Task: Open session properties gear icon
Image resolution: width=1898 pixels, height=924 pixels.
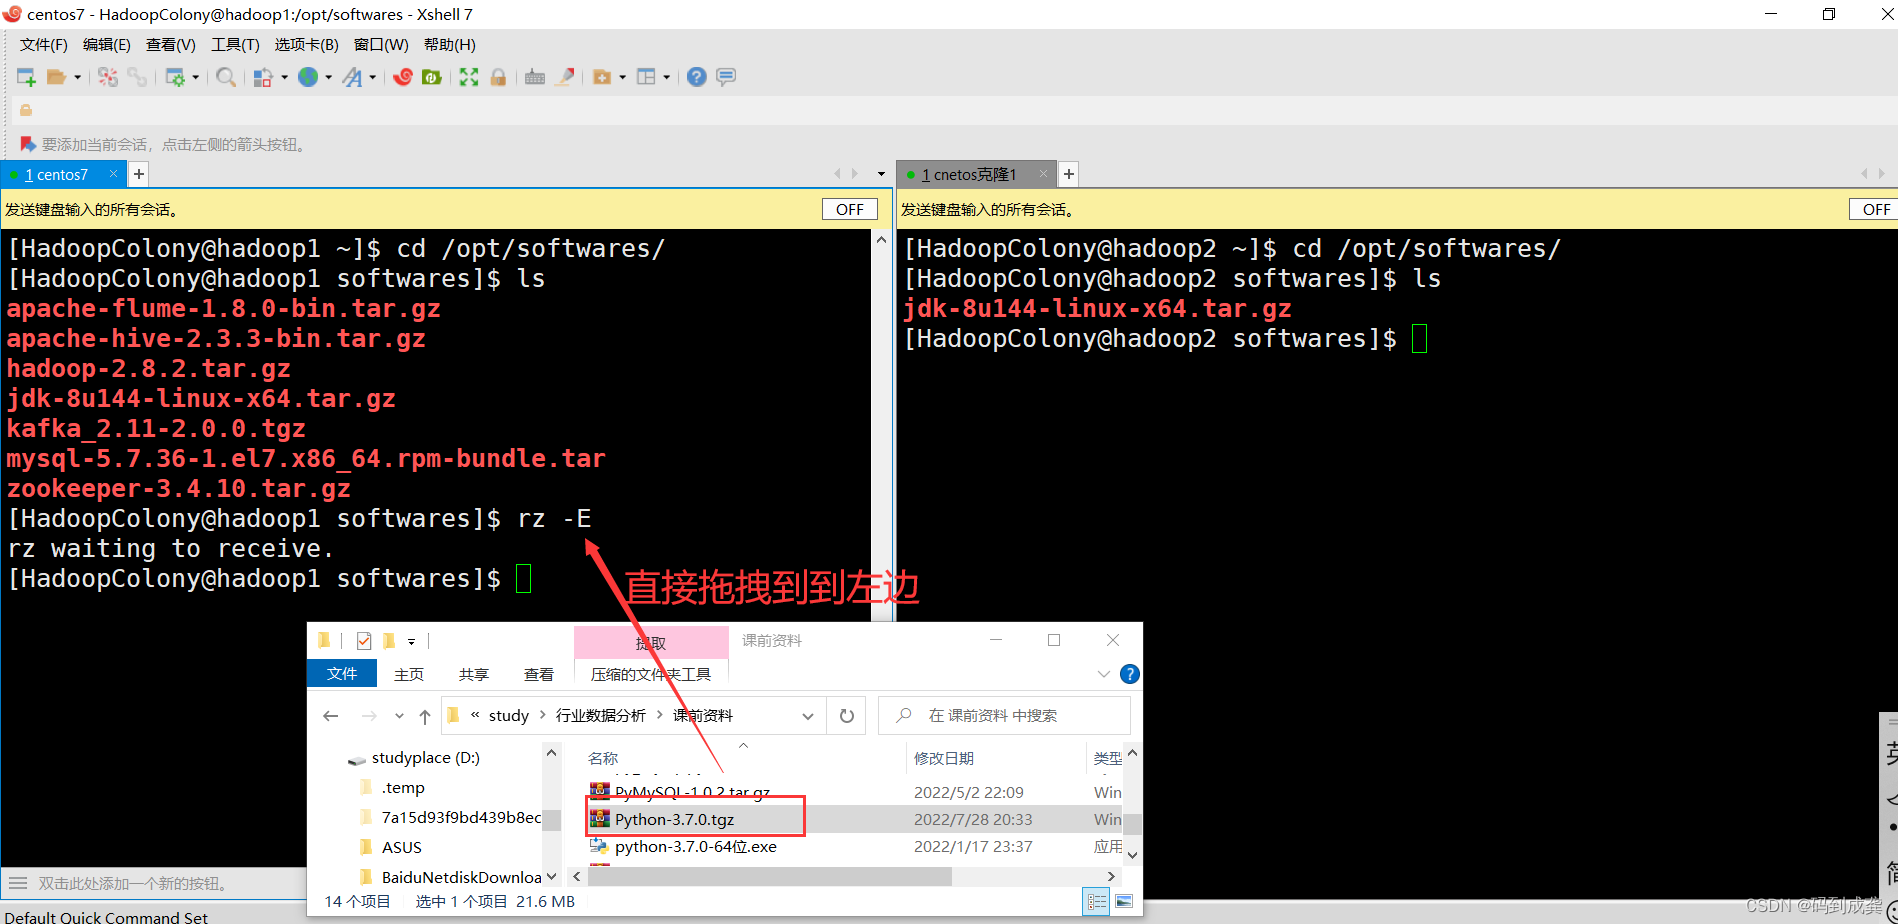Action: click(x=176, y=77)
